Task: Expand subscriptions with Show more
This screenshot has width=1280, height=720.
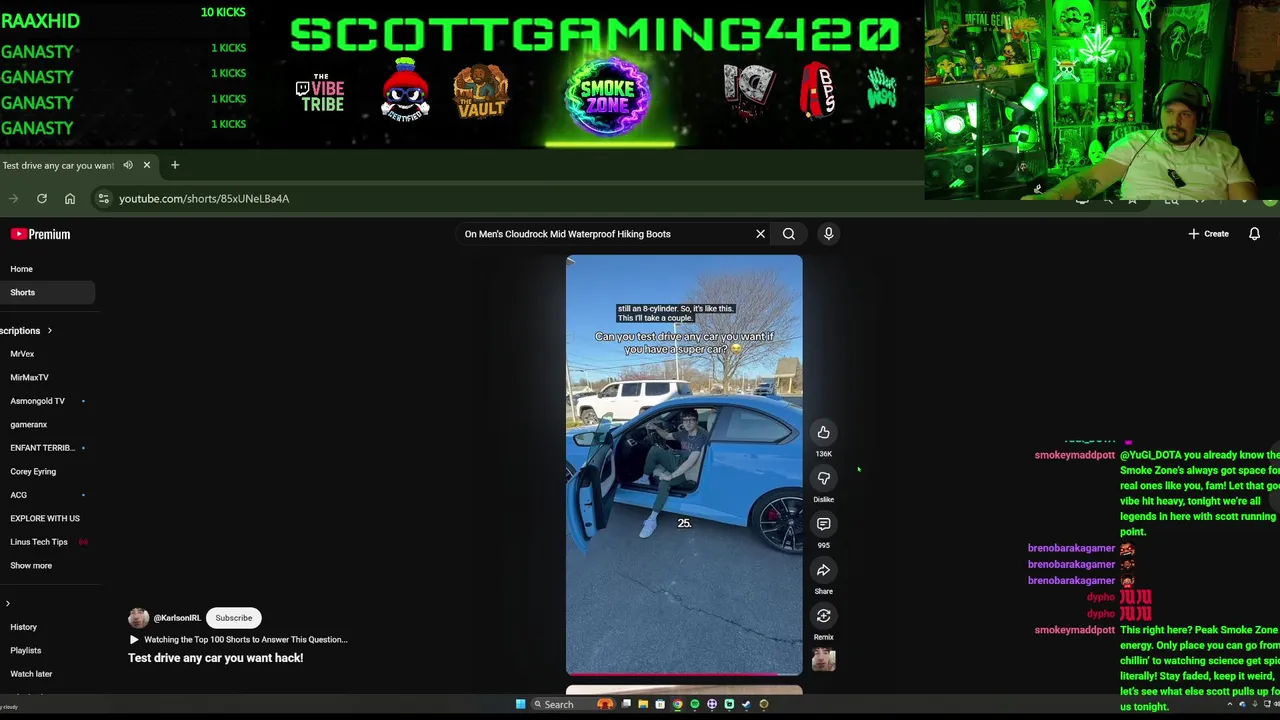Action: (x=31, y=566)
